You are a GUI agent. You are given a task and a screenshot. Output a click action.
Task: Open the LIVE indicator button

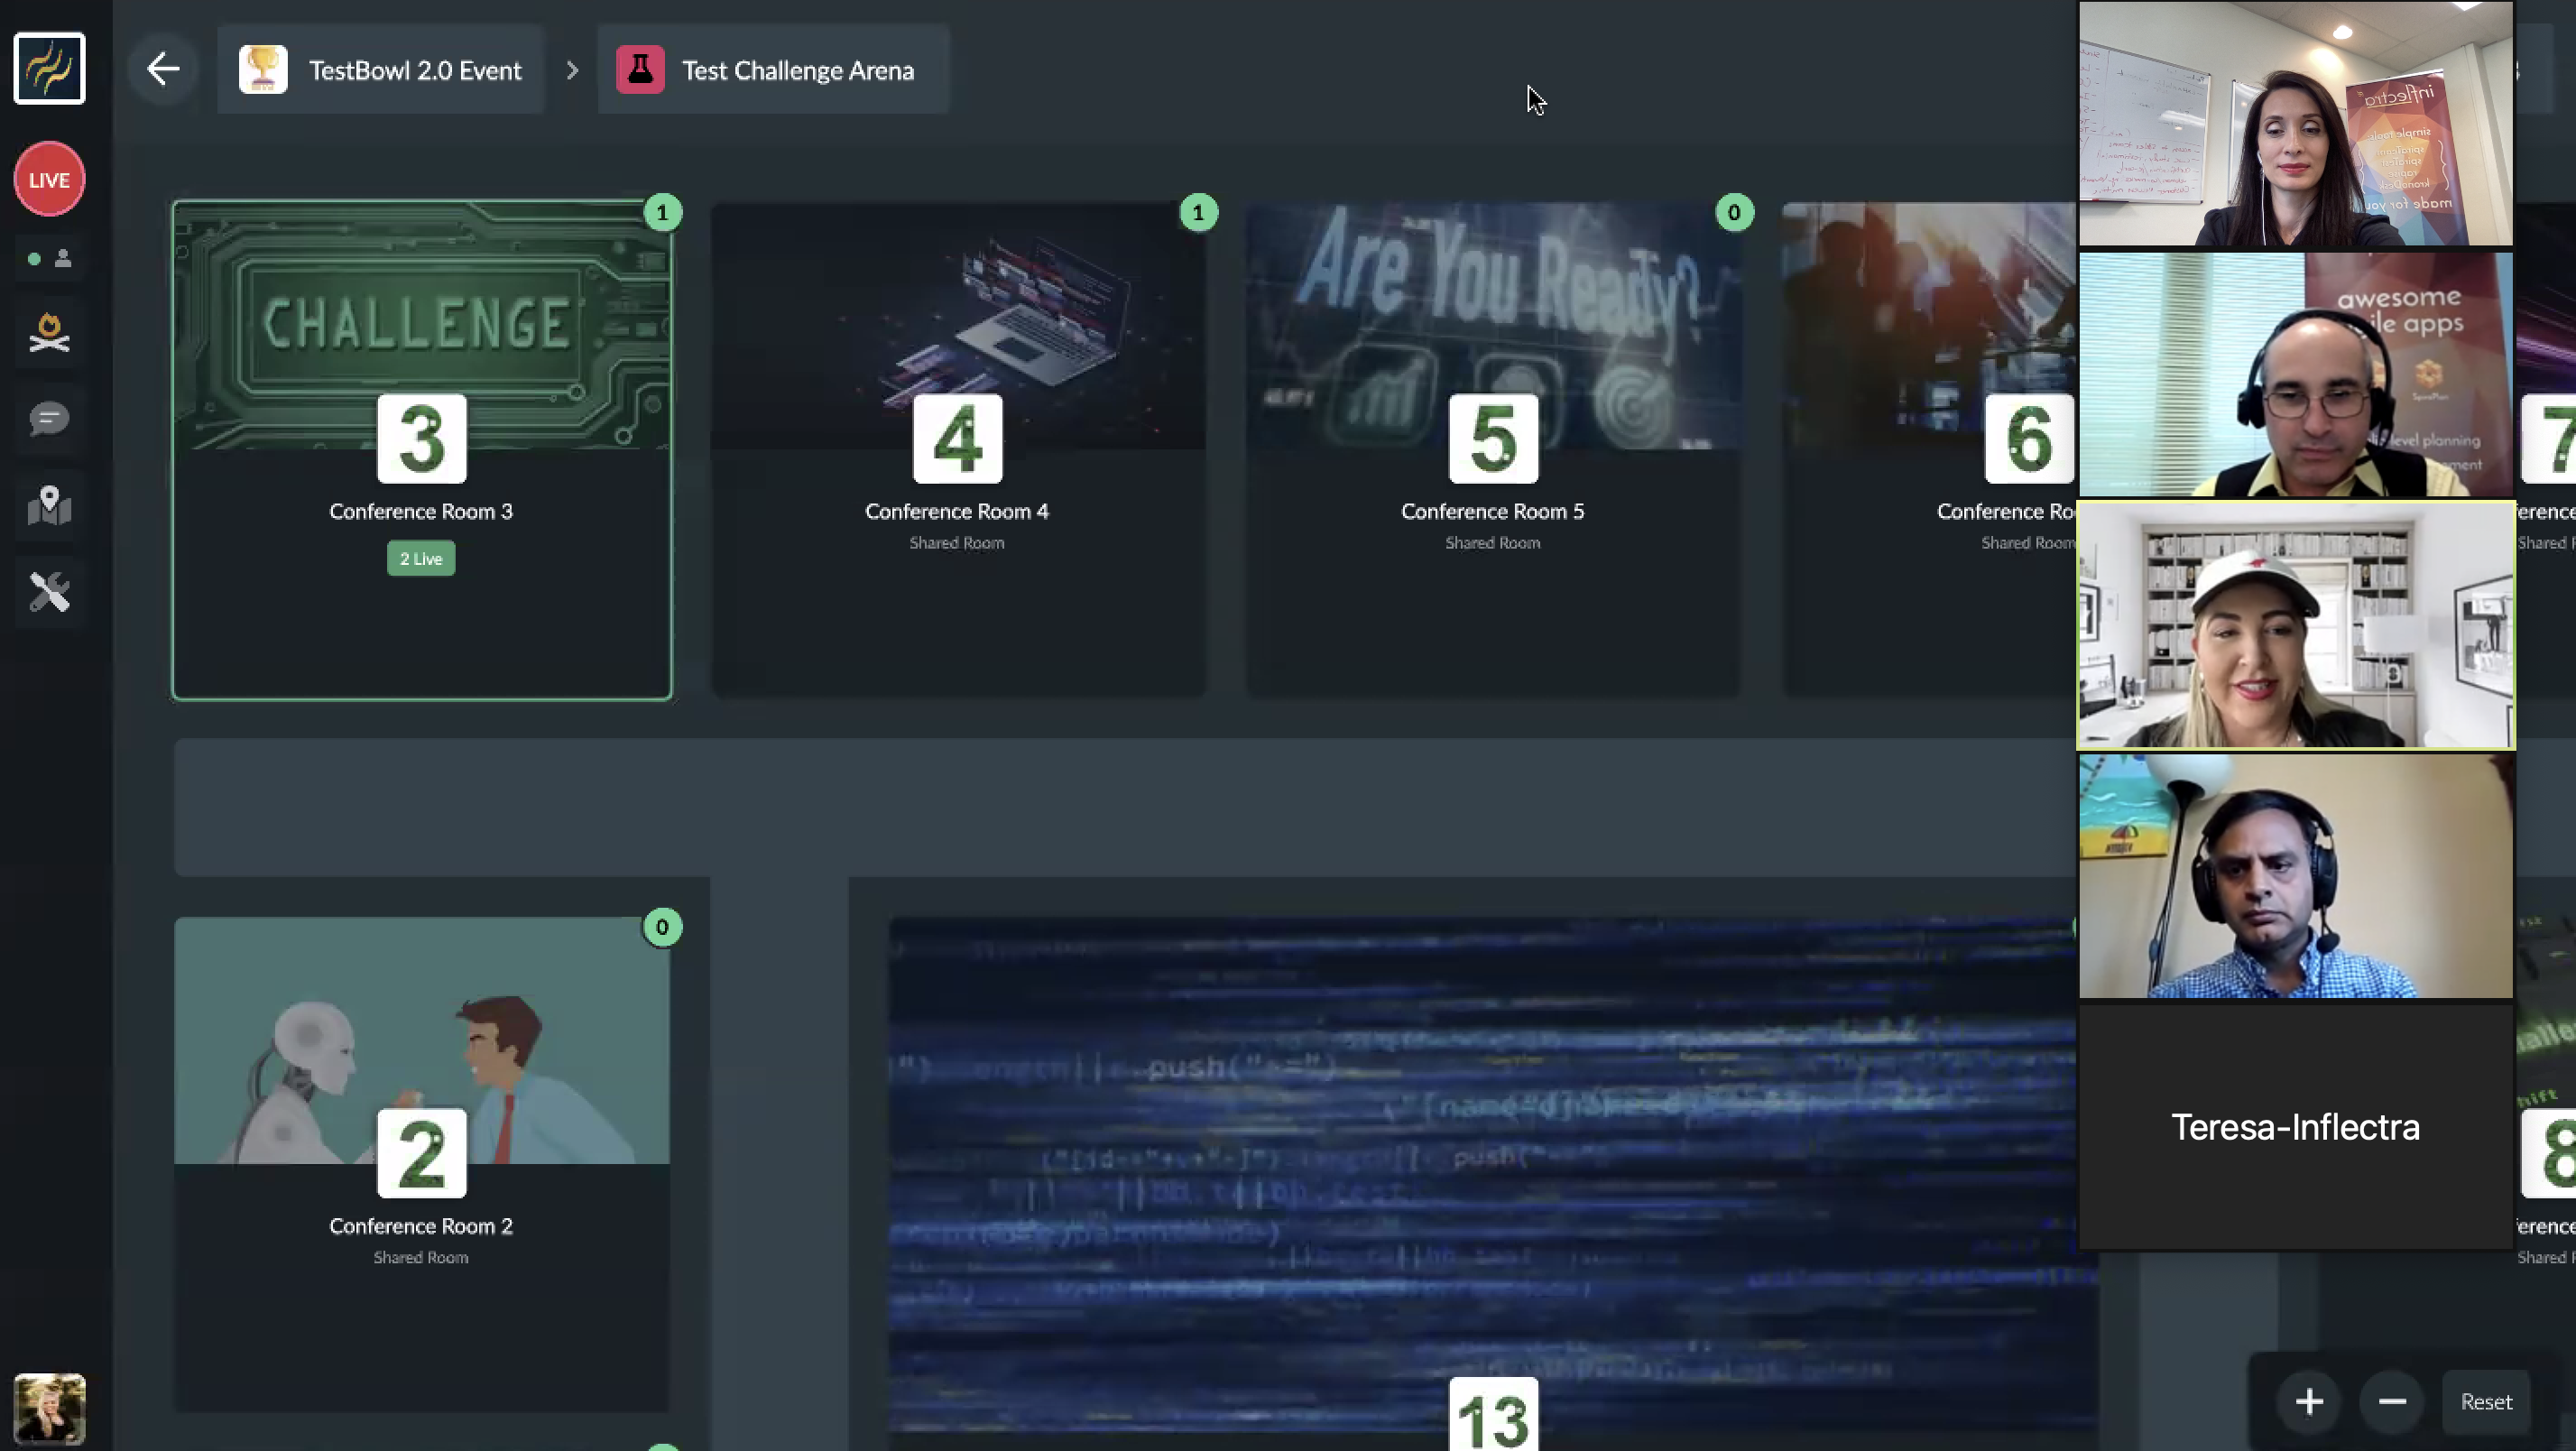(49, 180)
